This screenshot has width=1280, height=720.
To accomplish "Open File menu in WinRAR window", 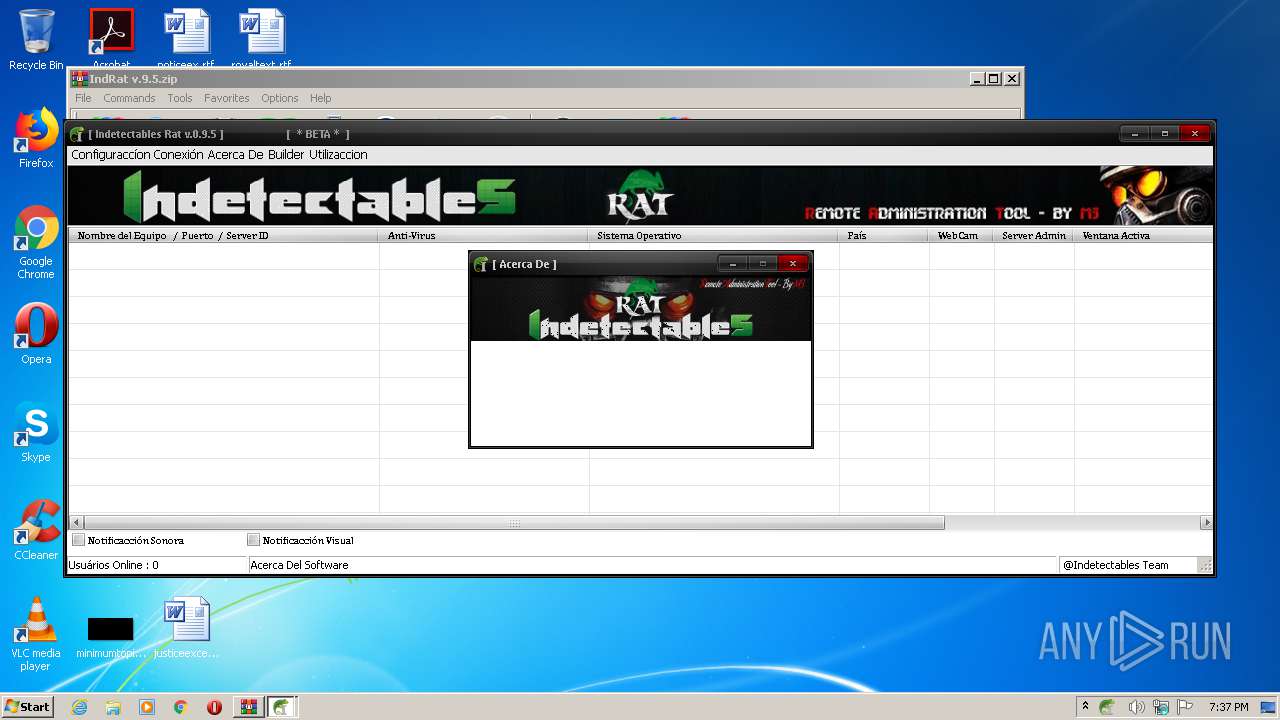I will coord(83,98).
